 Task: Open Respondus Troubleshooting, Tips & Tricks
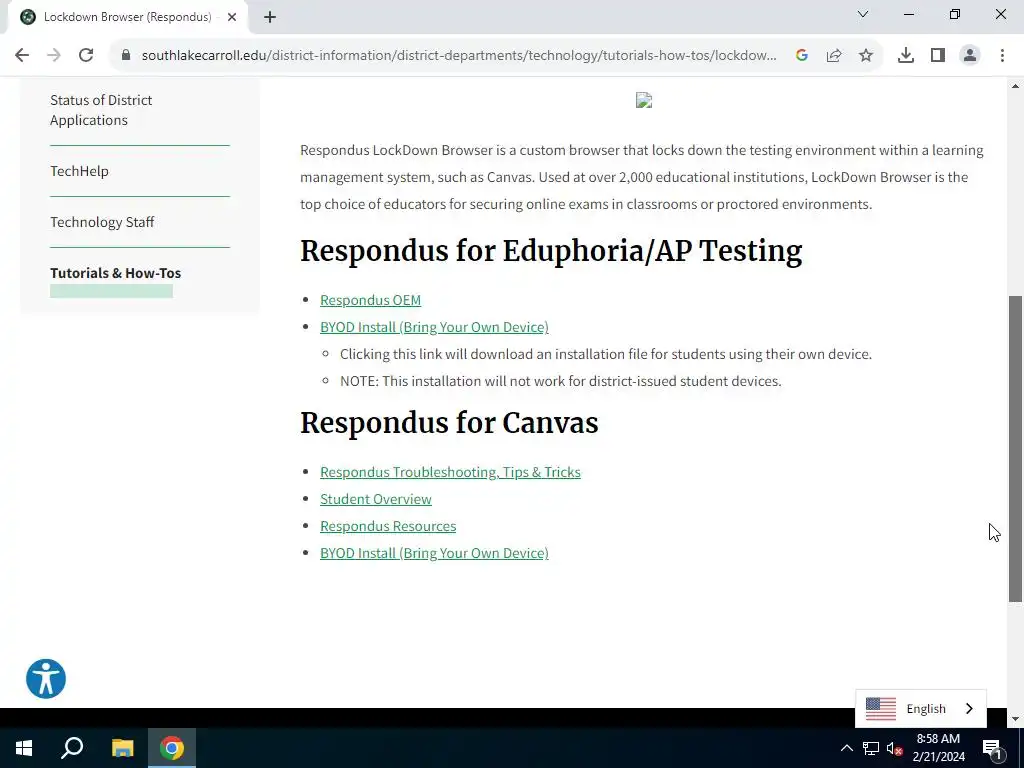click(450, 472)
